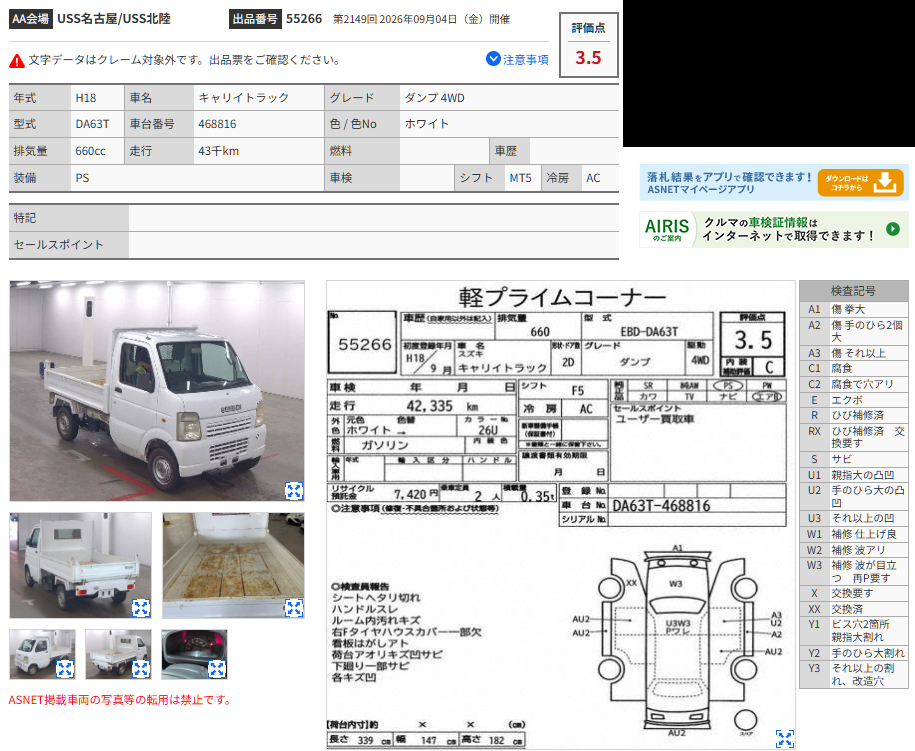Click the Y2 手のひら大割れ legend row
Viewport: 915px width, 751px height.
coord(854,652)
